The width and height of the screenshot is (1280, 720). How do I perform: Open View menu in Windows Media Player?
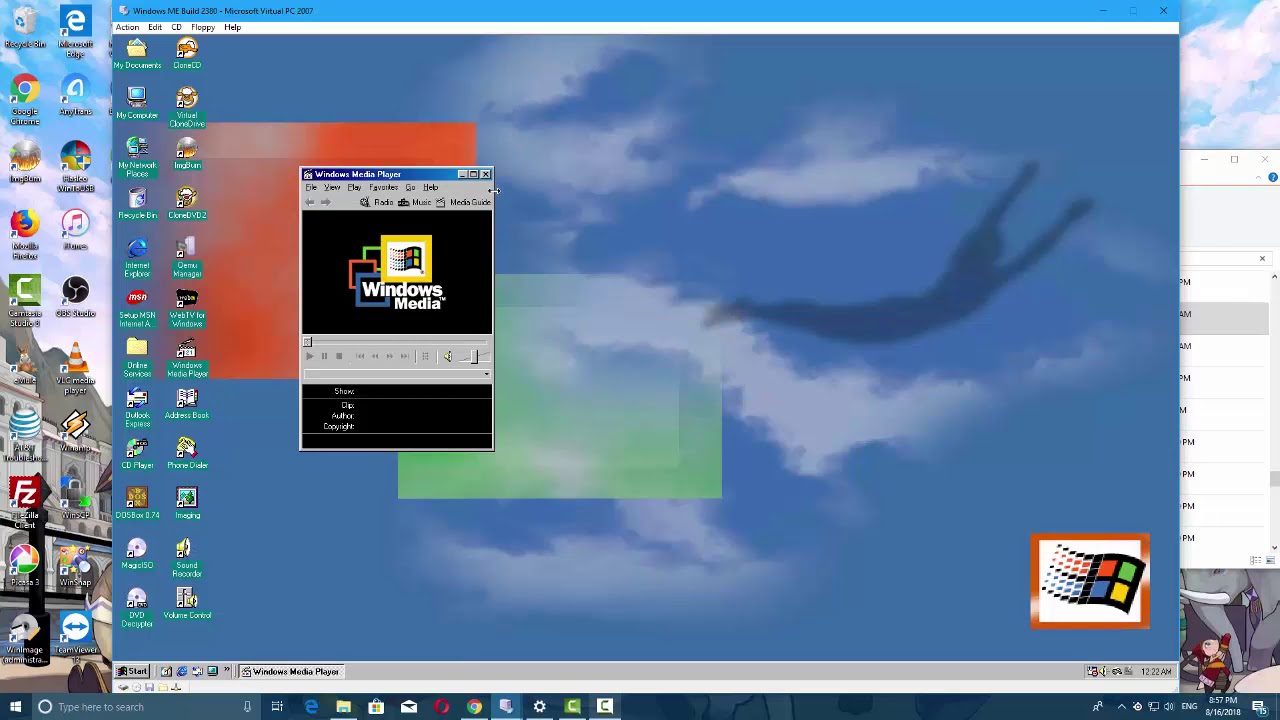[x=331, y=188]
